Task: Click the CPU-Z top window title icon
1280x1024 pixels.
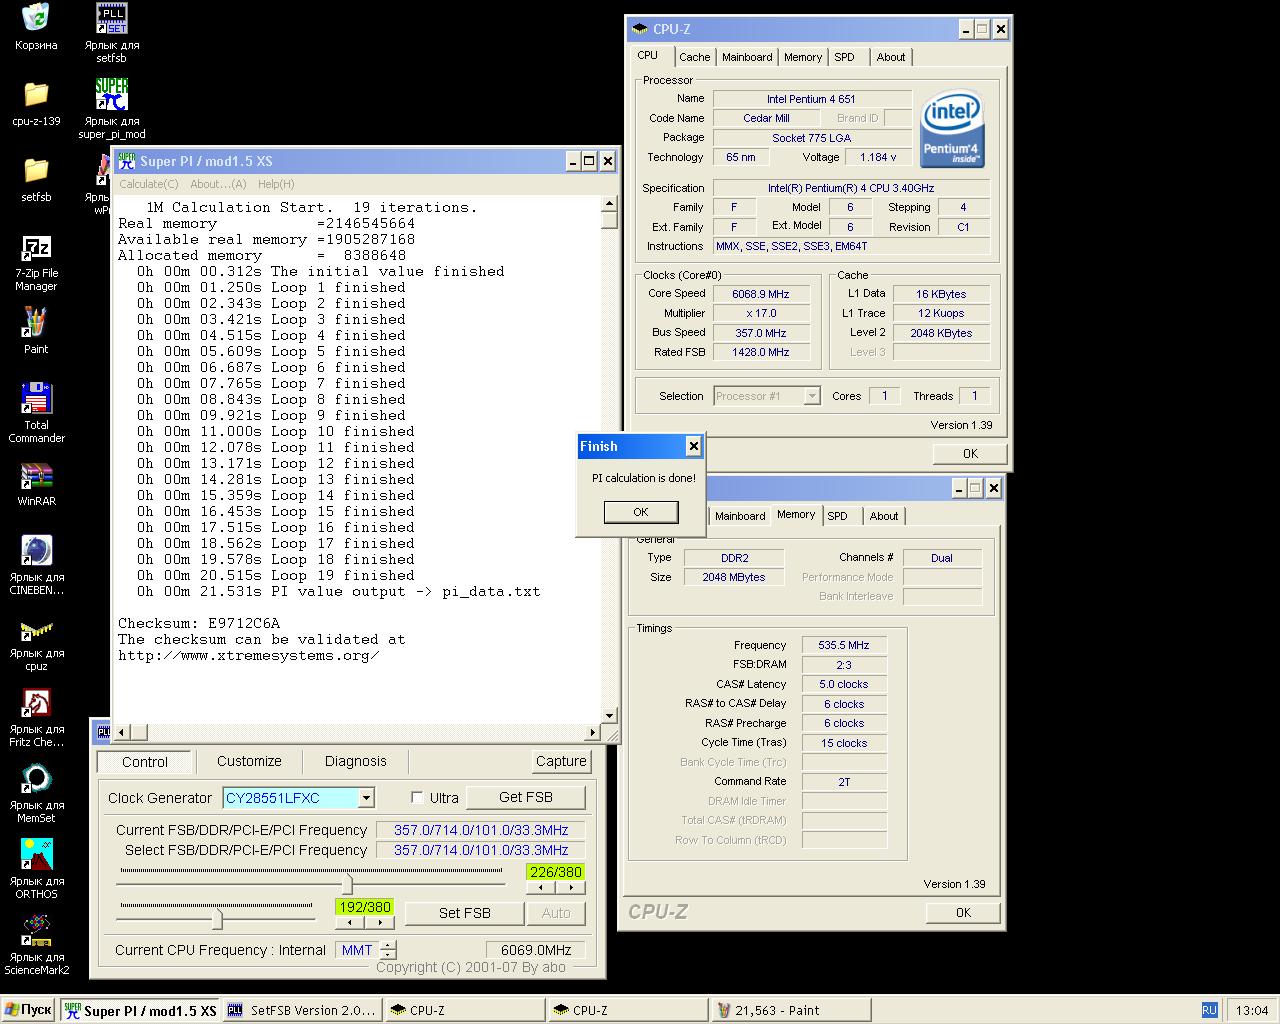Action: (x=640, y=29)
